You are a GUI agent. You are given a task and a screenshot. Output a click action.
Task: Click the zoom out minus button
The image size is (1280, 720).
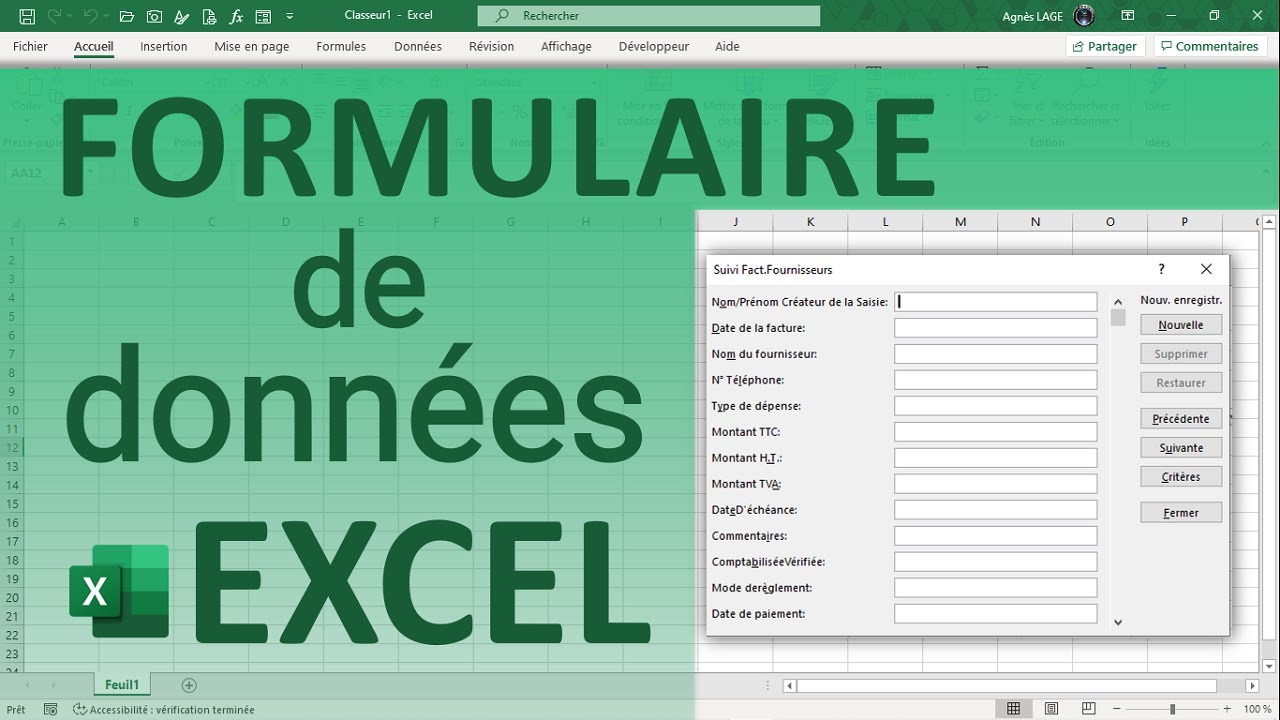tap(1116, 709)
